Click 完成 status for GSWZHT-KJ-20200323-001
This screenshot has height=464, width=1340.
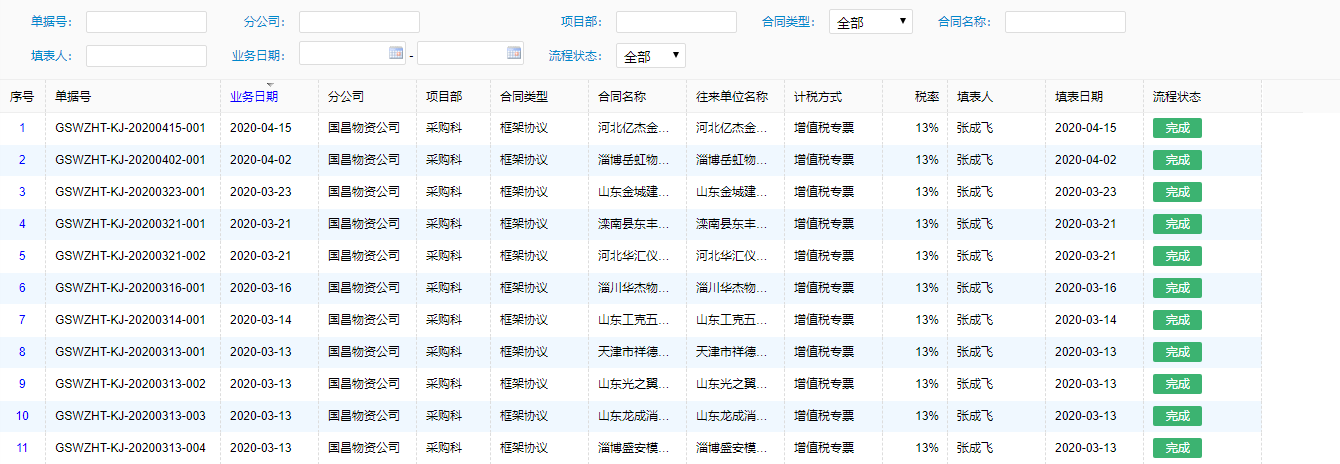[1177, 192]
